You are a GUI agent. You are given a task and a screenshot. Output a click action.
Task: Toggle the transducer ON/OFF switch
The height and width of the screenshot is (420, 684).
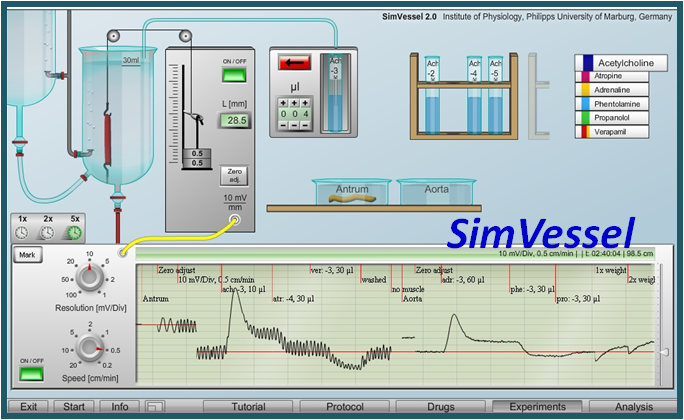236,75
